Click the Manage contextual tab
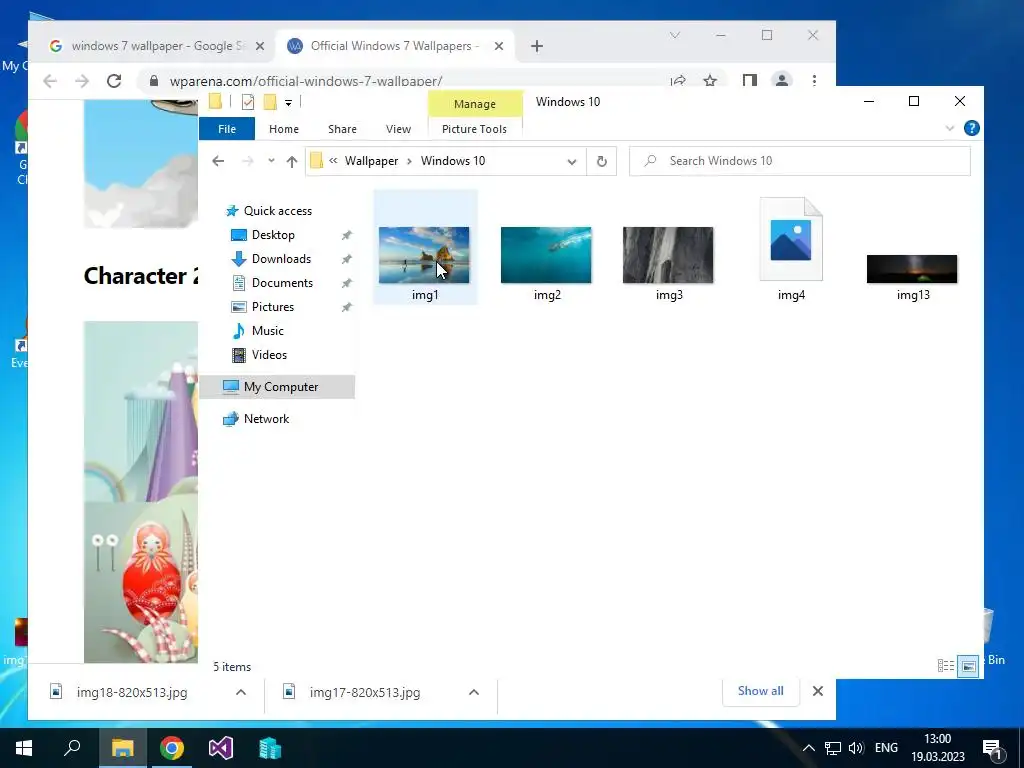This screenshot has height=768, width=1024. pos(475,104)
